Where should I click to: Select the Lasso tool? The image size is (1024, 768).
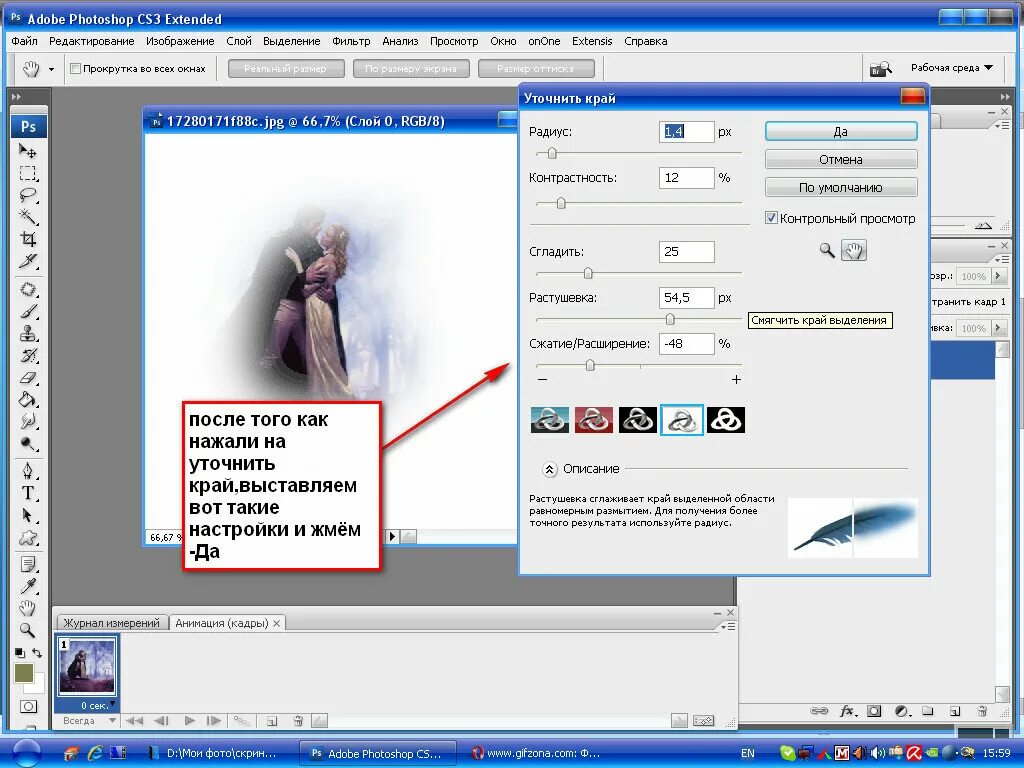click(x=28, y=195)
